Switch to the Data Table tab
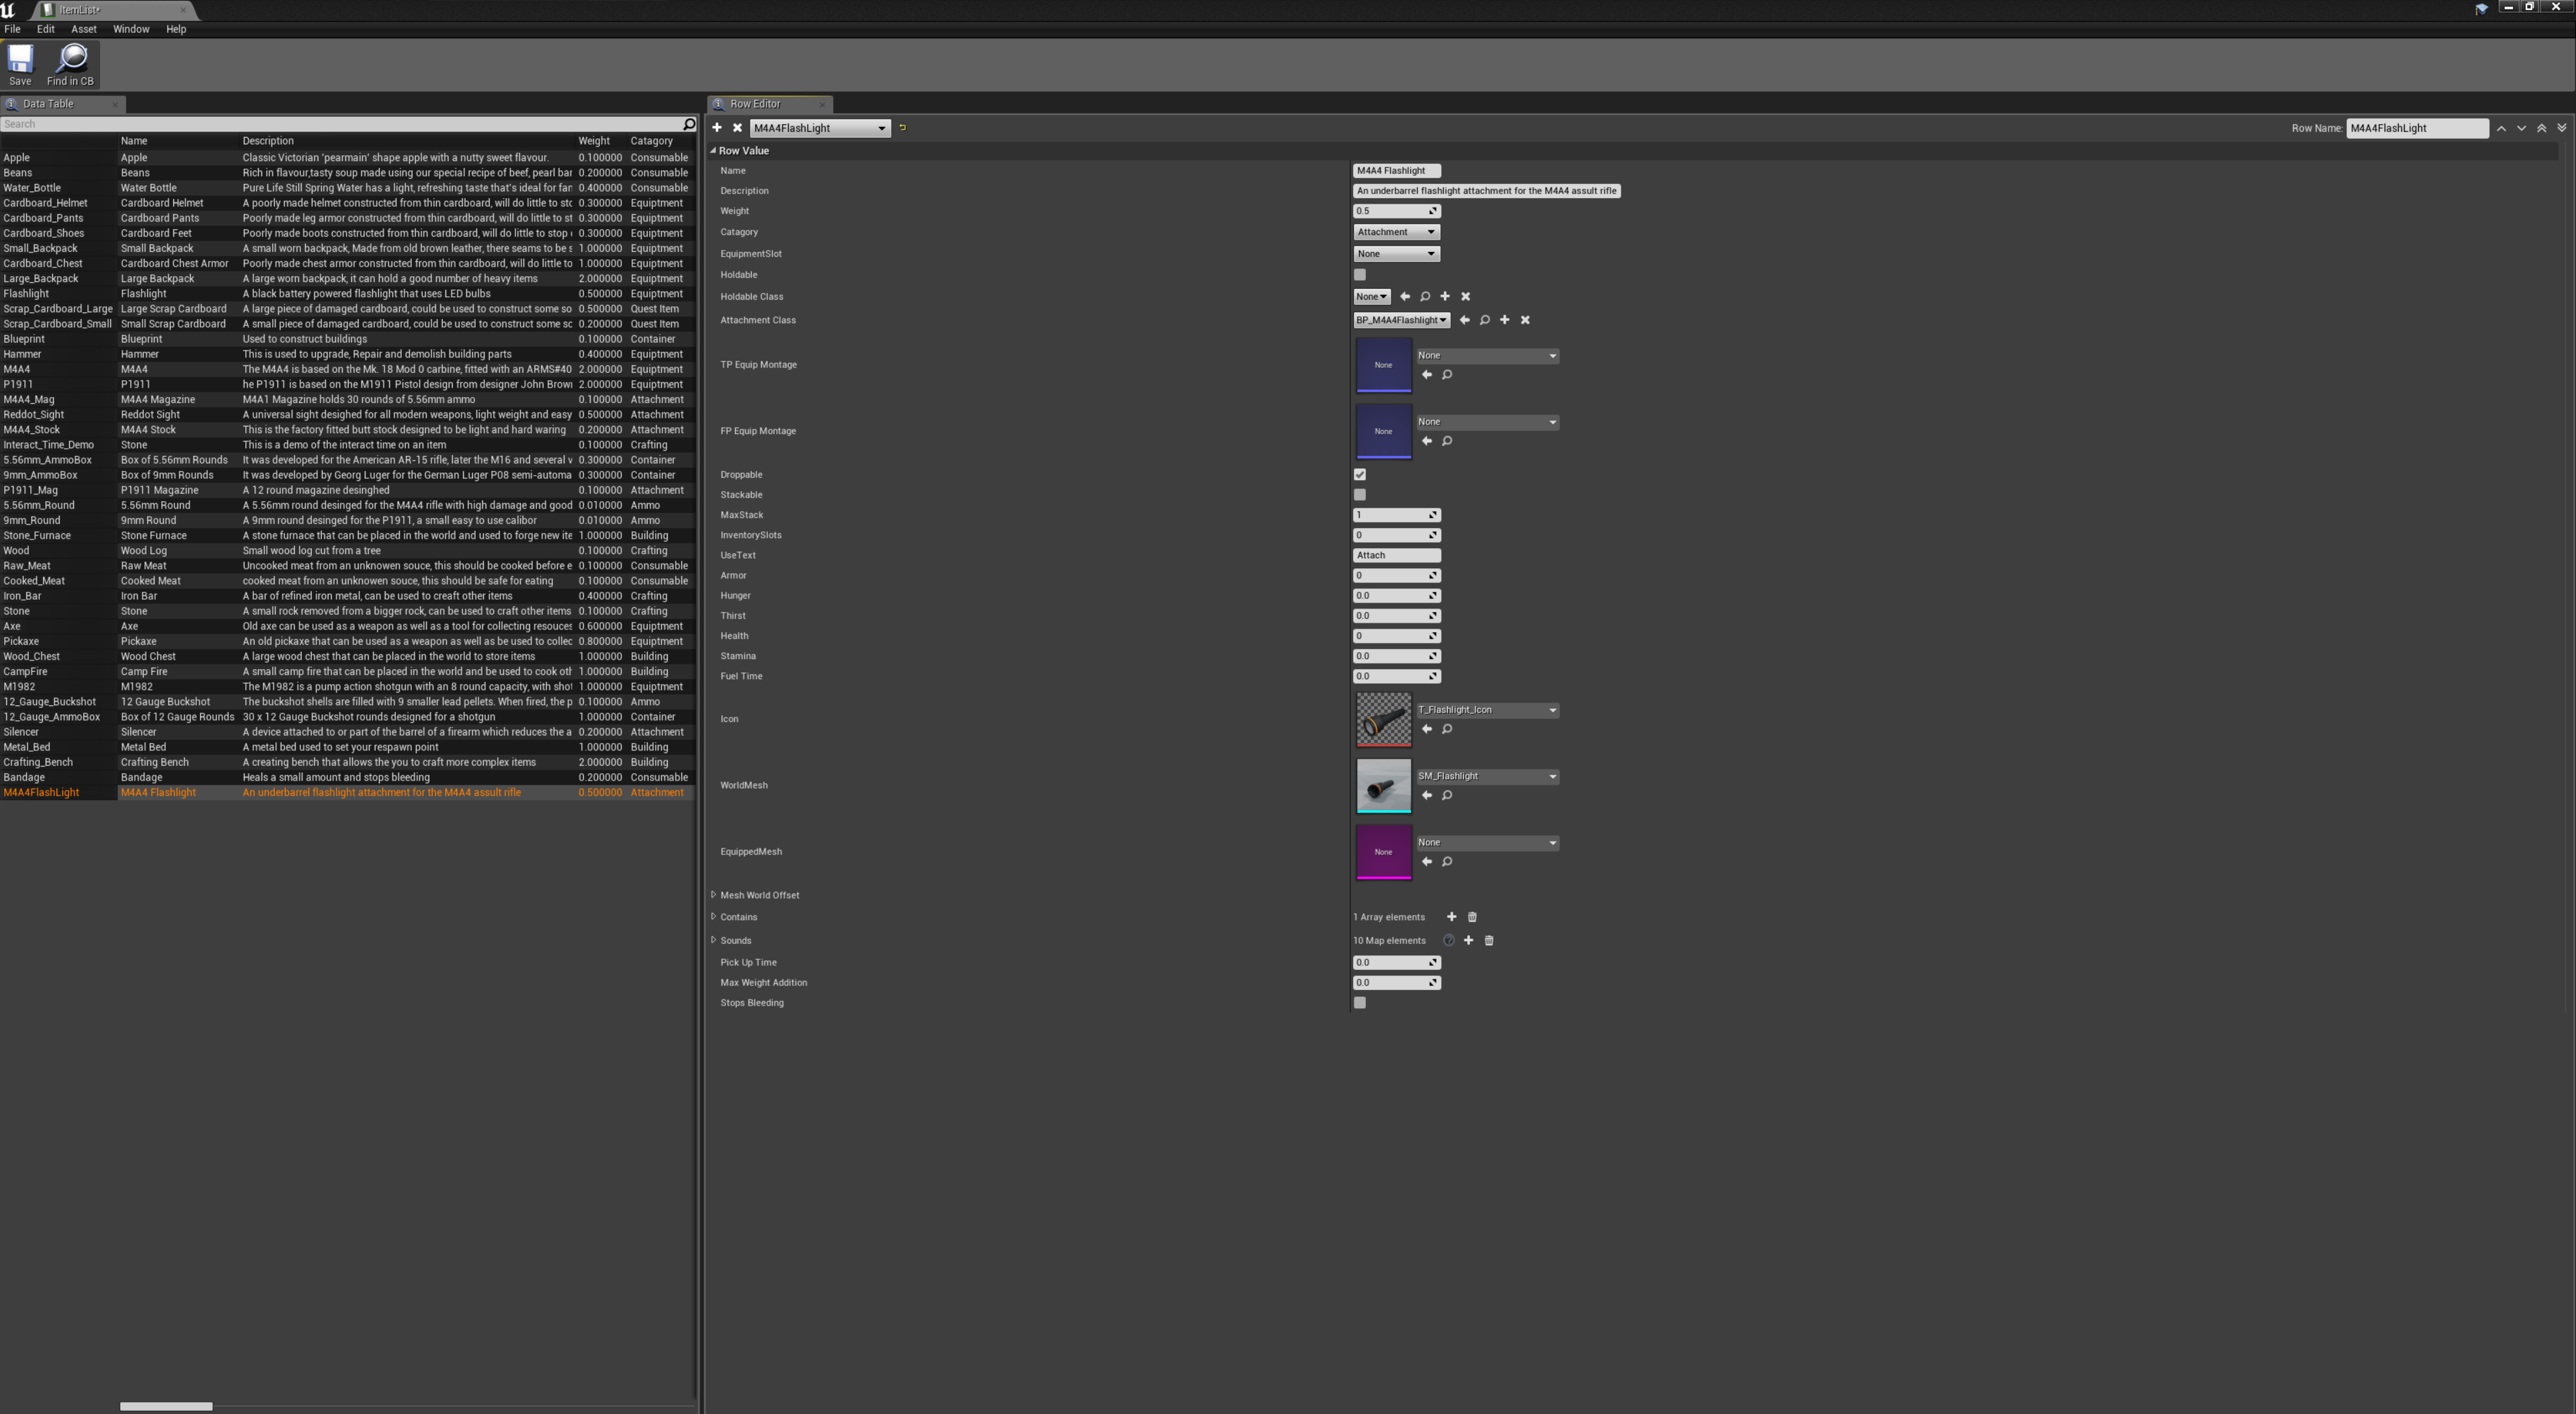Viewport: 2576px width, 1414px height. [x=48, y=104]
